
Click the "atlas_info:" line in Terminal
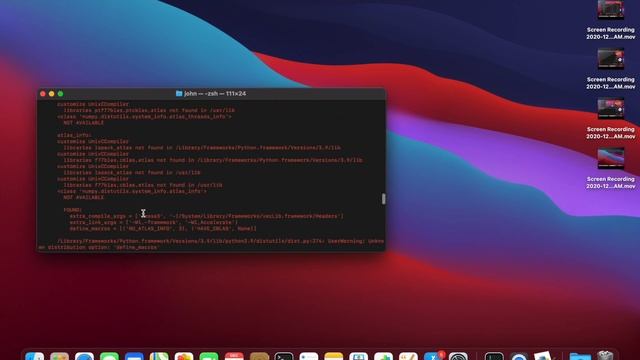(x=74, y=135)
